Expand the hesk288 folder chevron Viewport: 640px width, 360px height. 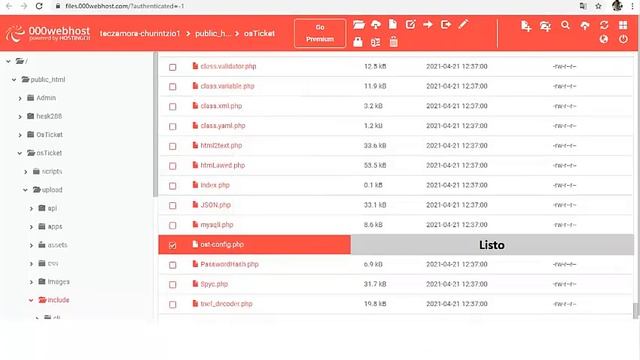20,117
